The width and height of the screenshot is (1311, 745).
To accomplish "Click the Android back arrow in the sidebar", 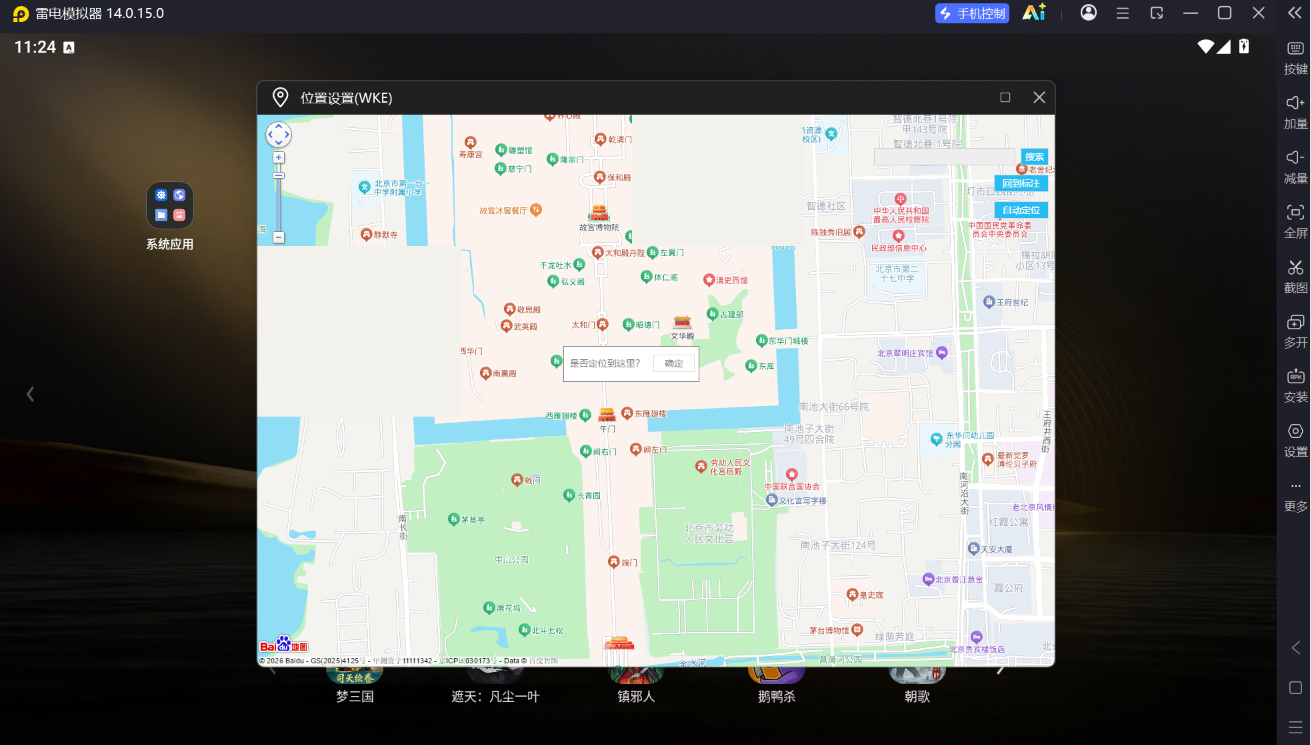I will pyautogui.click(x=1295, y=648).
